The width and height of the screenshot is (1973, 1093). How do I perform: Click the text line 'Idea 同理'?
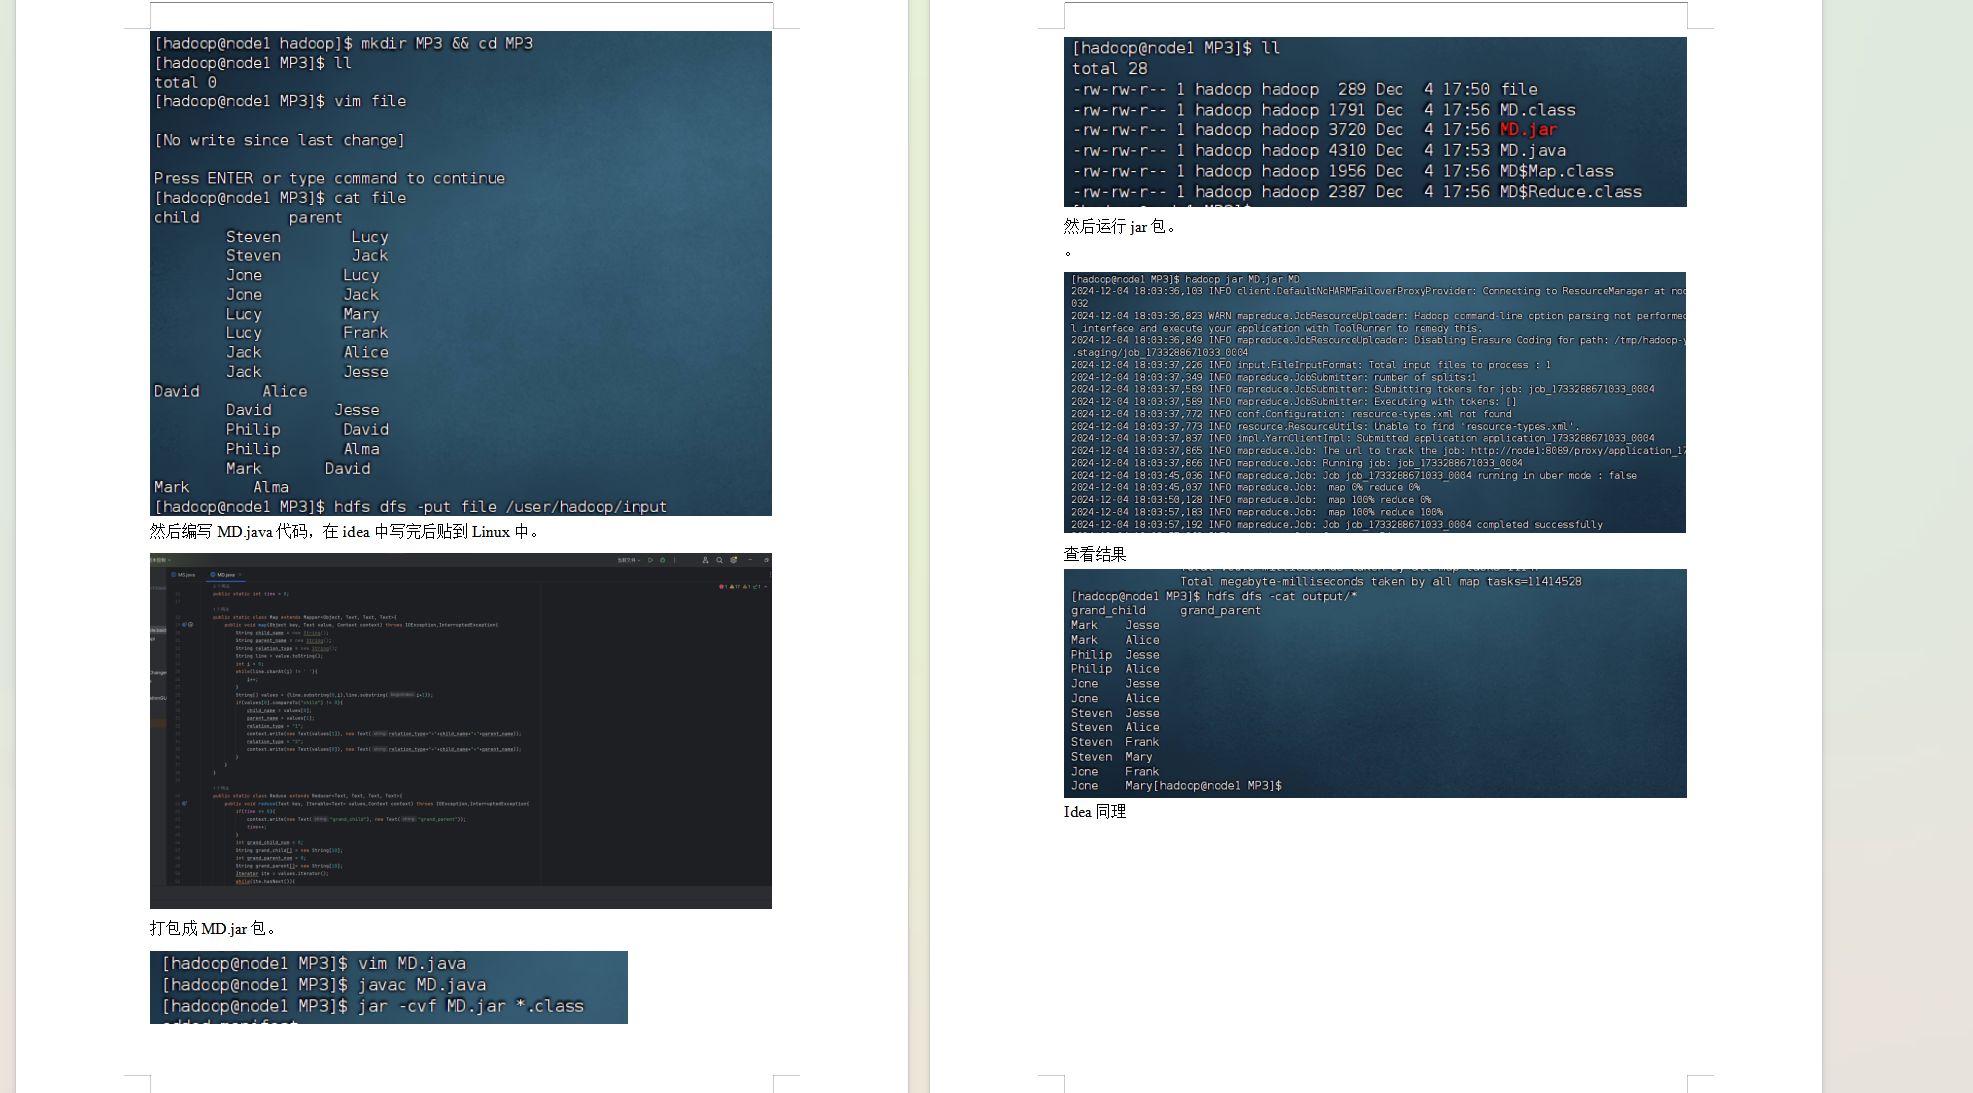click(x=1094, y=812)
